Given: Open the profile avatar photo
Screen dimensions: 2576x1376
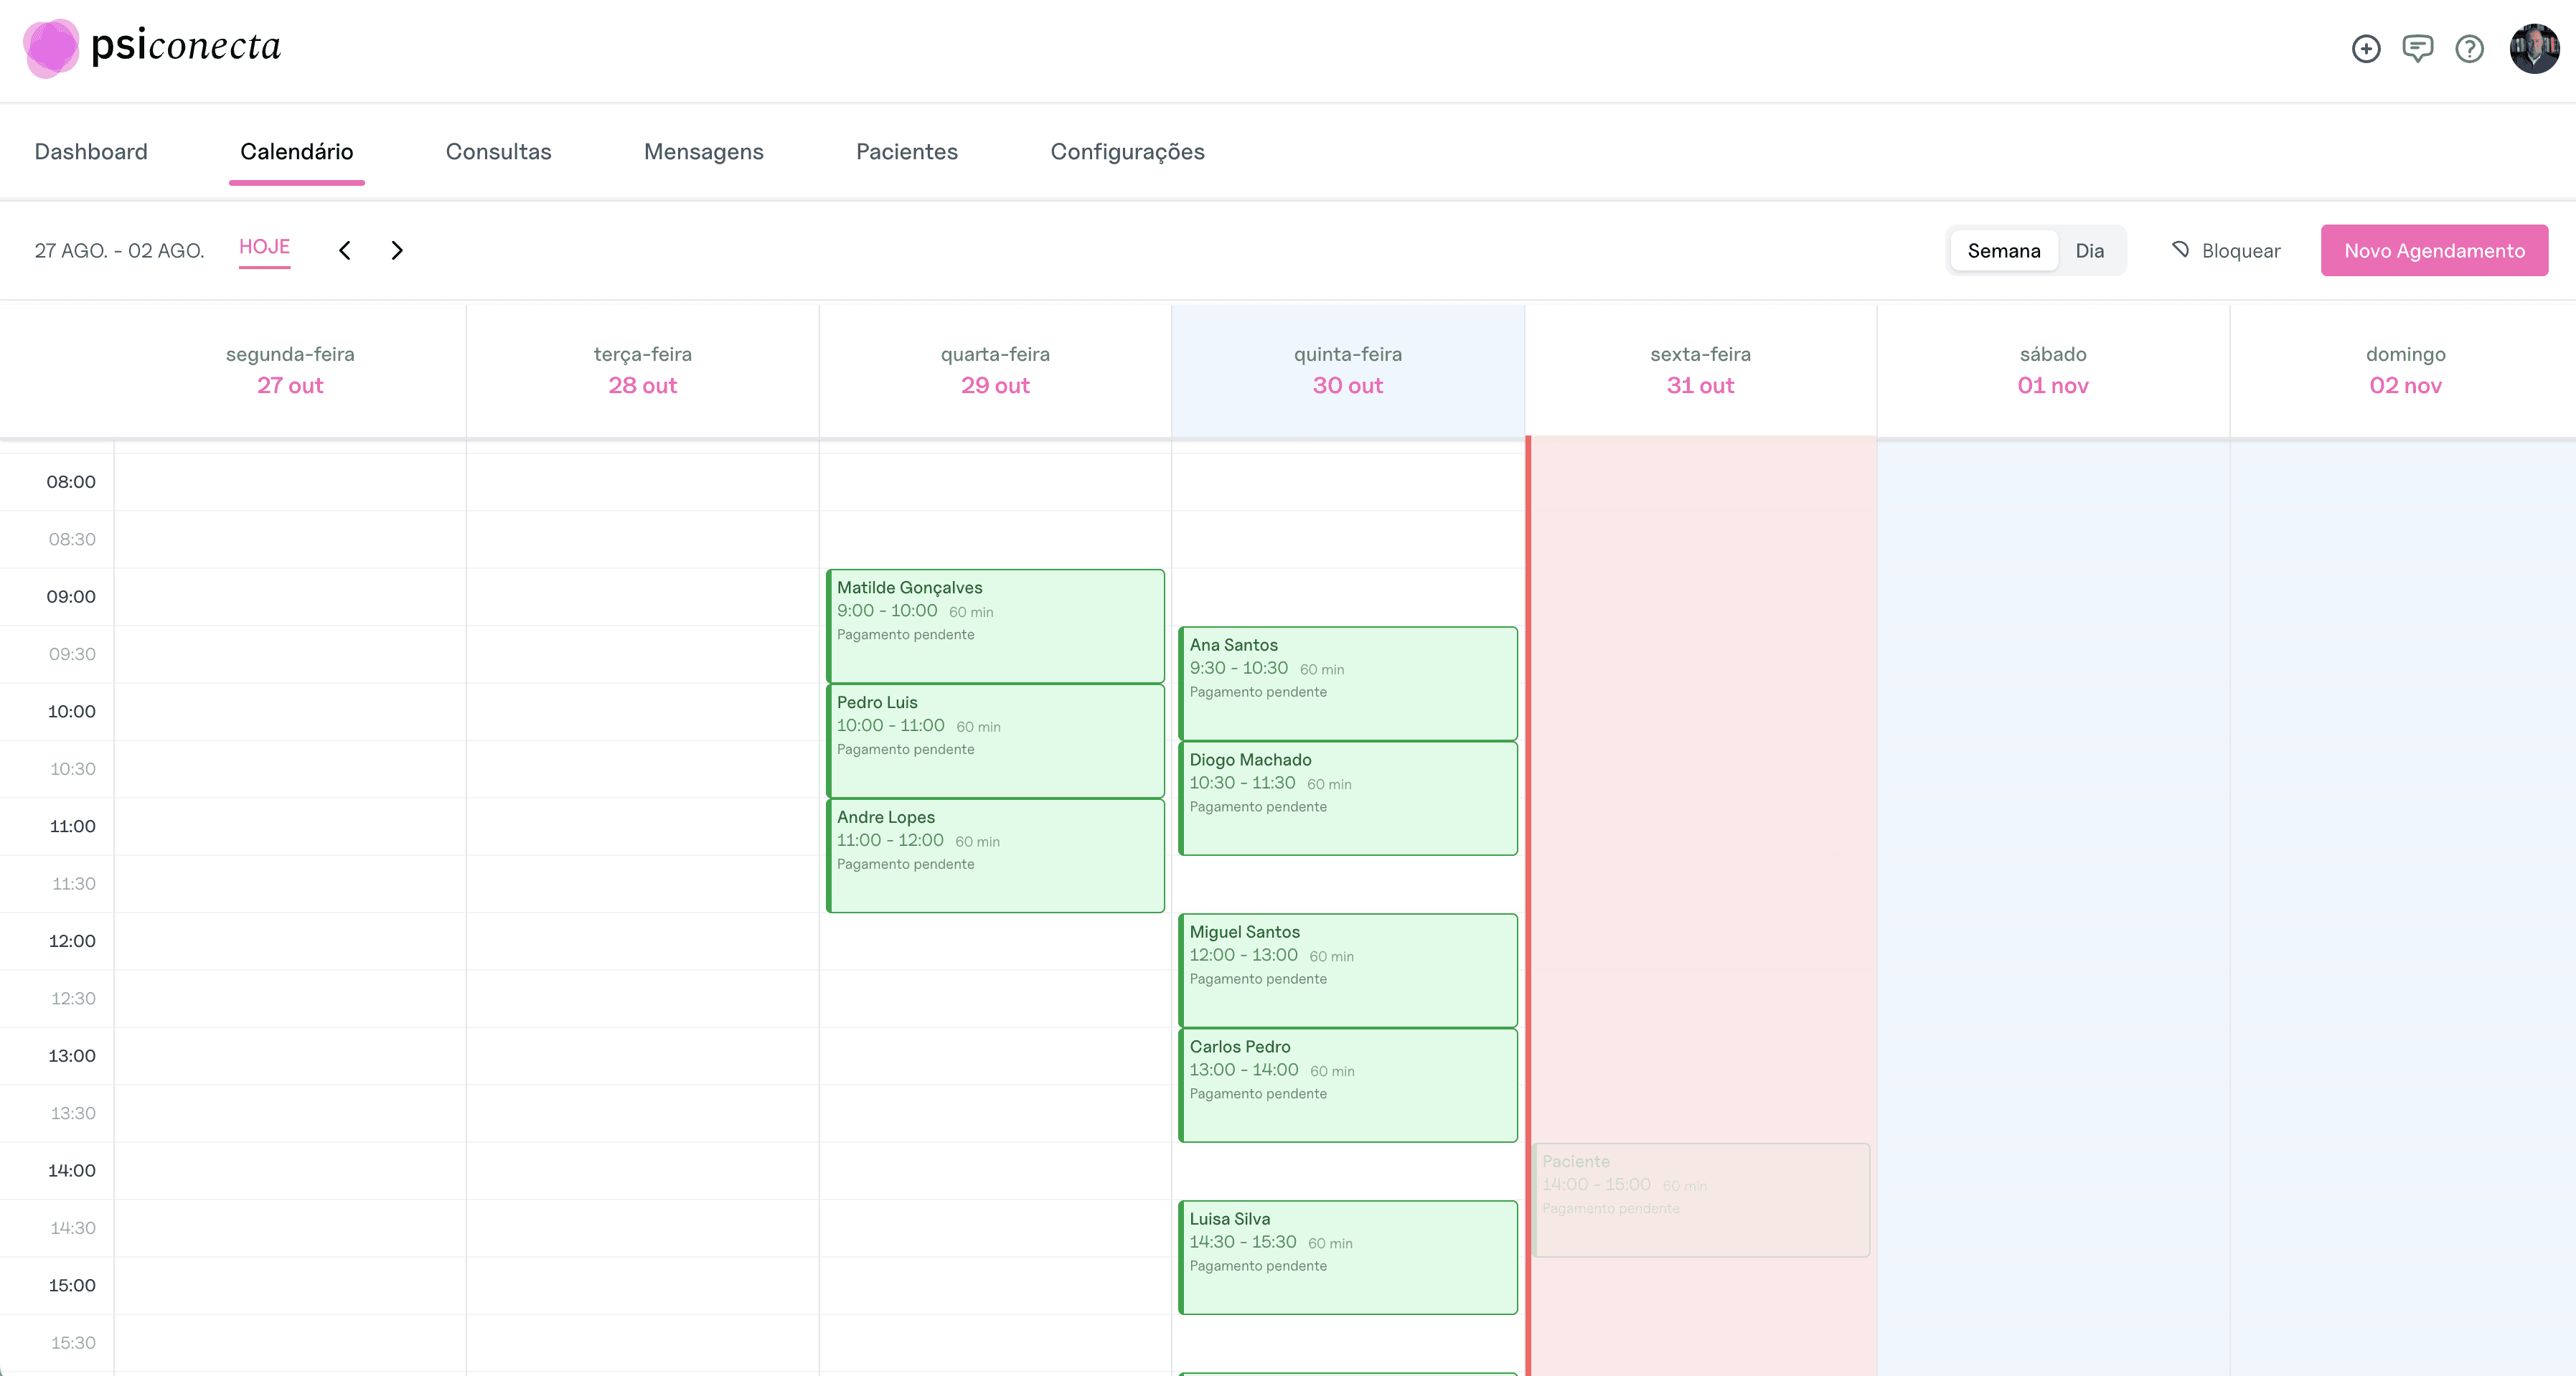Looking at the screenshot, I should pos(2533,49).
